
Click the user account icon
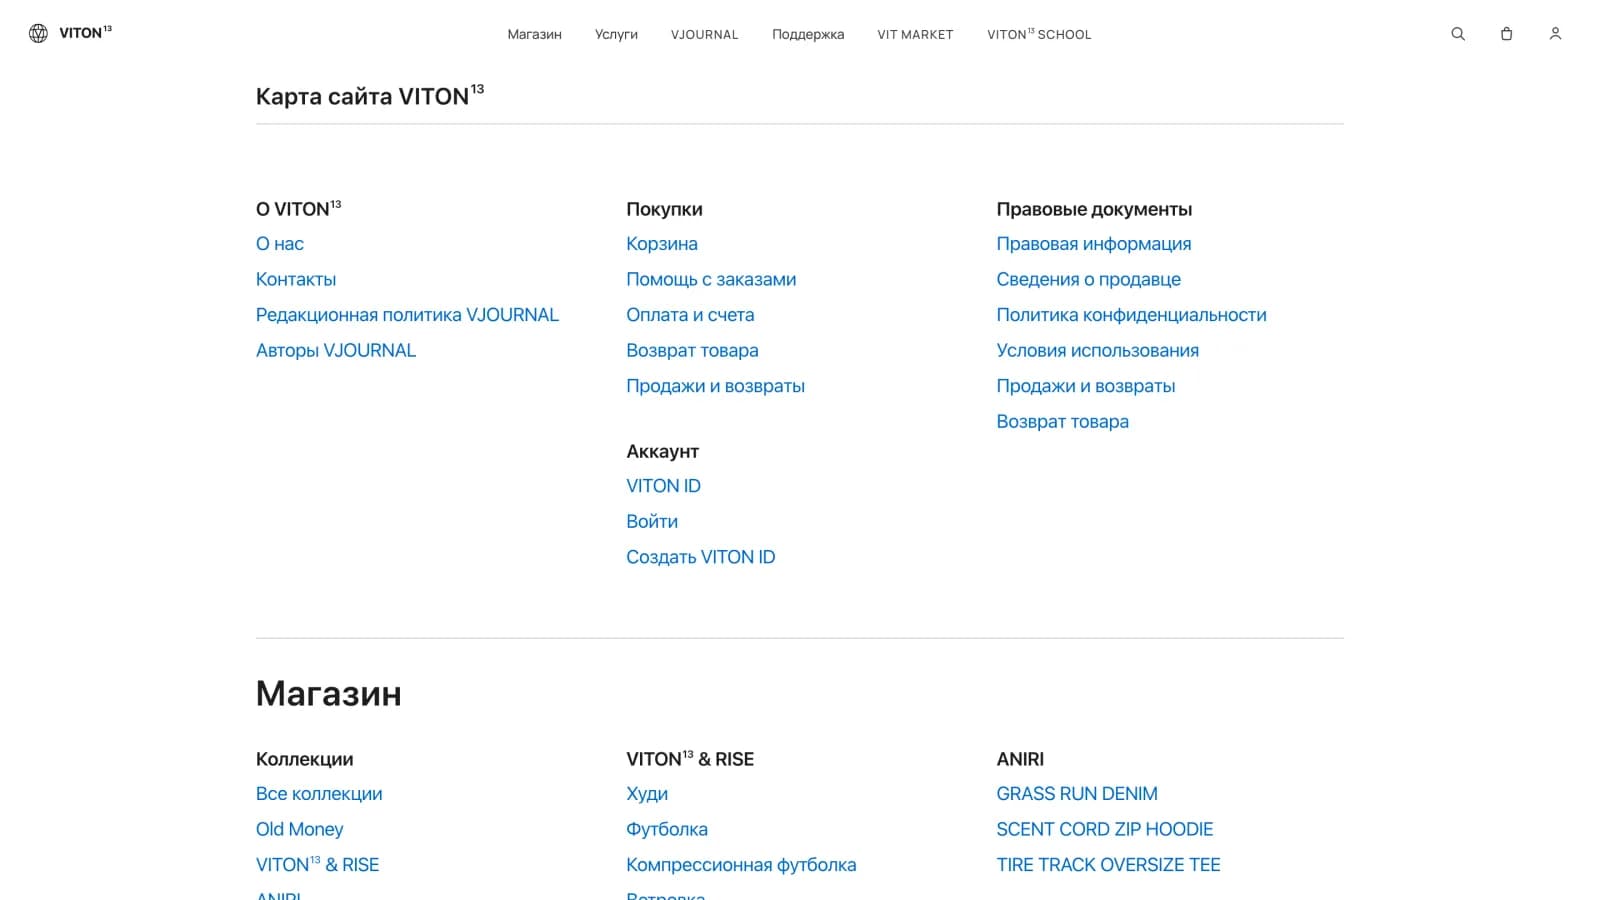[x=1555, y=34]
